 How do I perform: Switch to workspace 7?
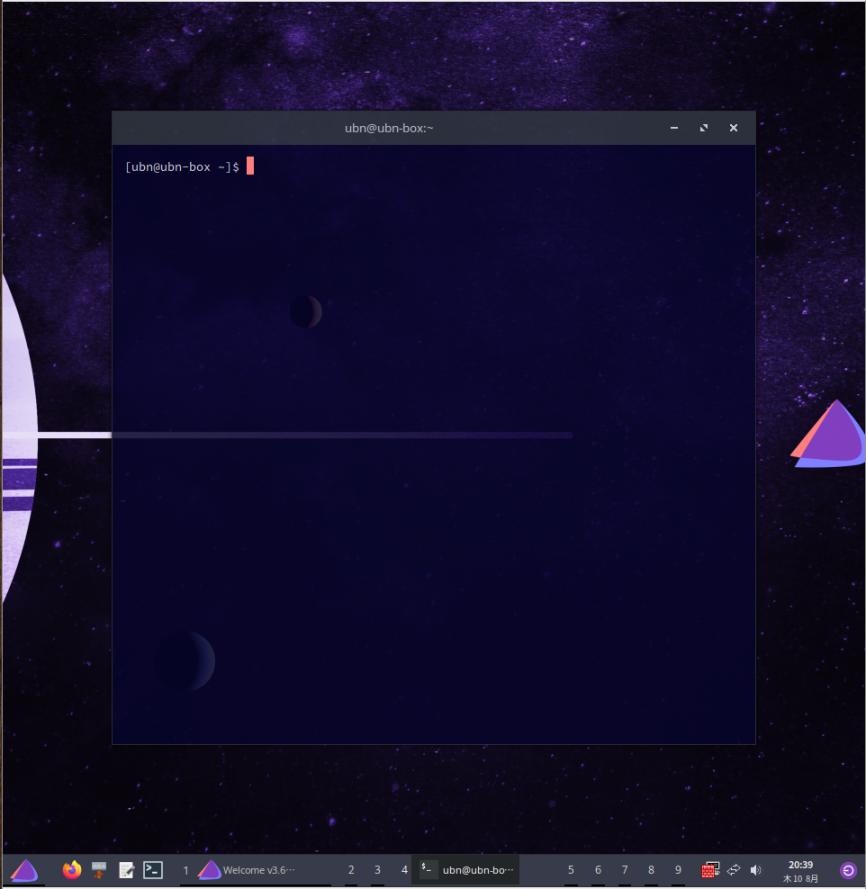(x=624, y=870)
